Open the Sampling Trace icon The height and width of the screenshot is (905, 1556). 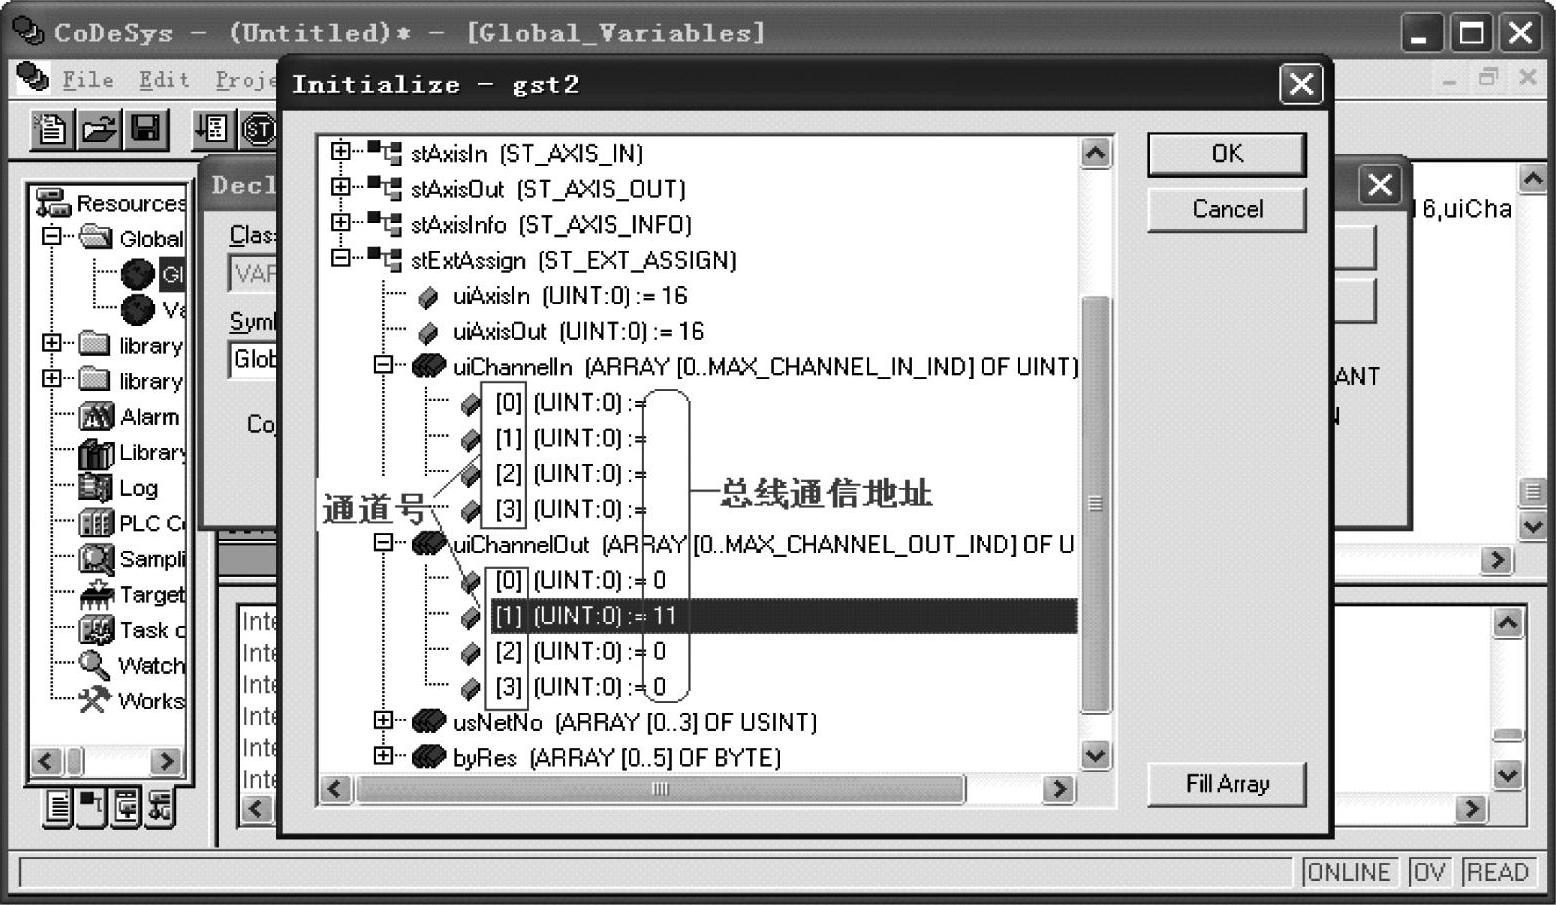[x=96, y=558]
